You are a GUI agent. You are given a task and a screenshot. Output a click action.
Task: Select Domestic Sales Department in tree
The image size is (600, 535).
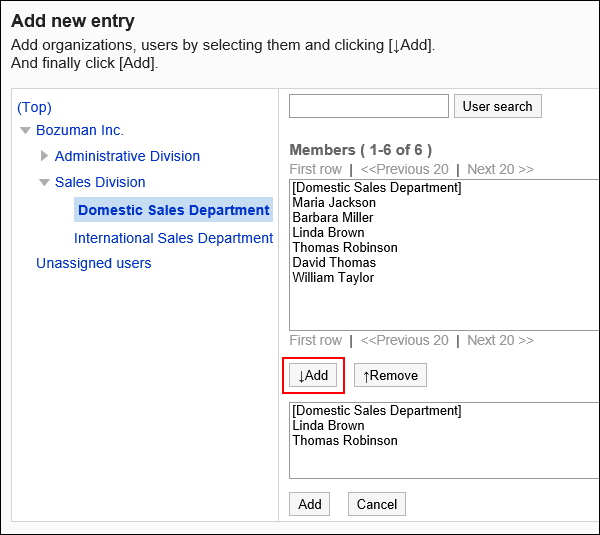pyautogui.click(x=173, y=210)
